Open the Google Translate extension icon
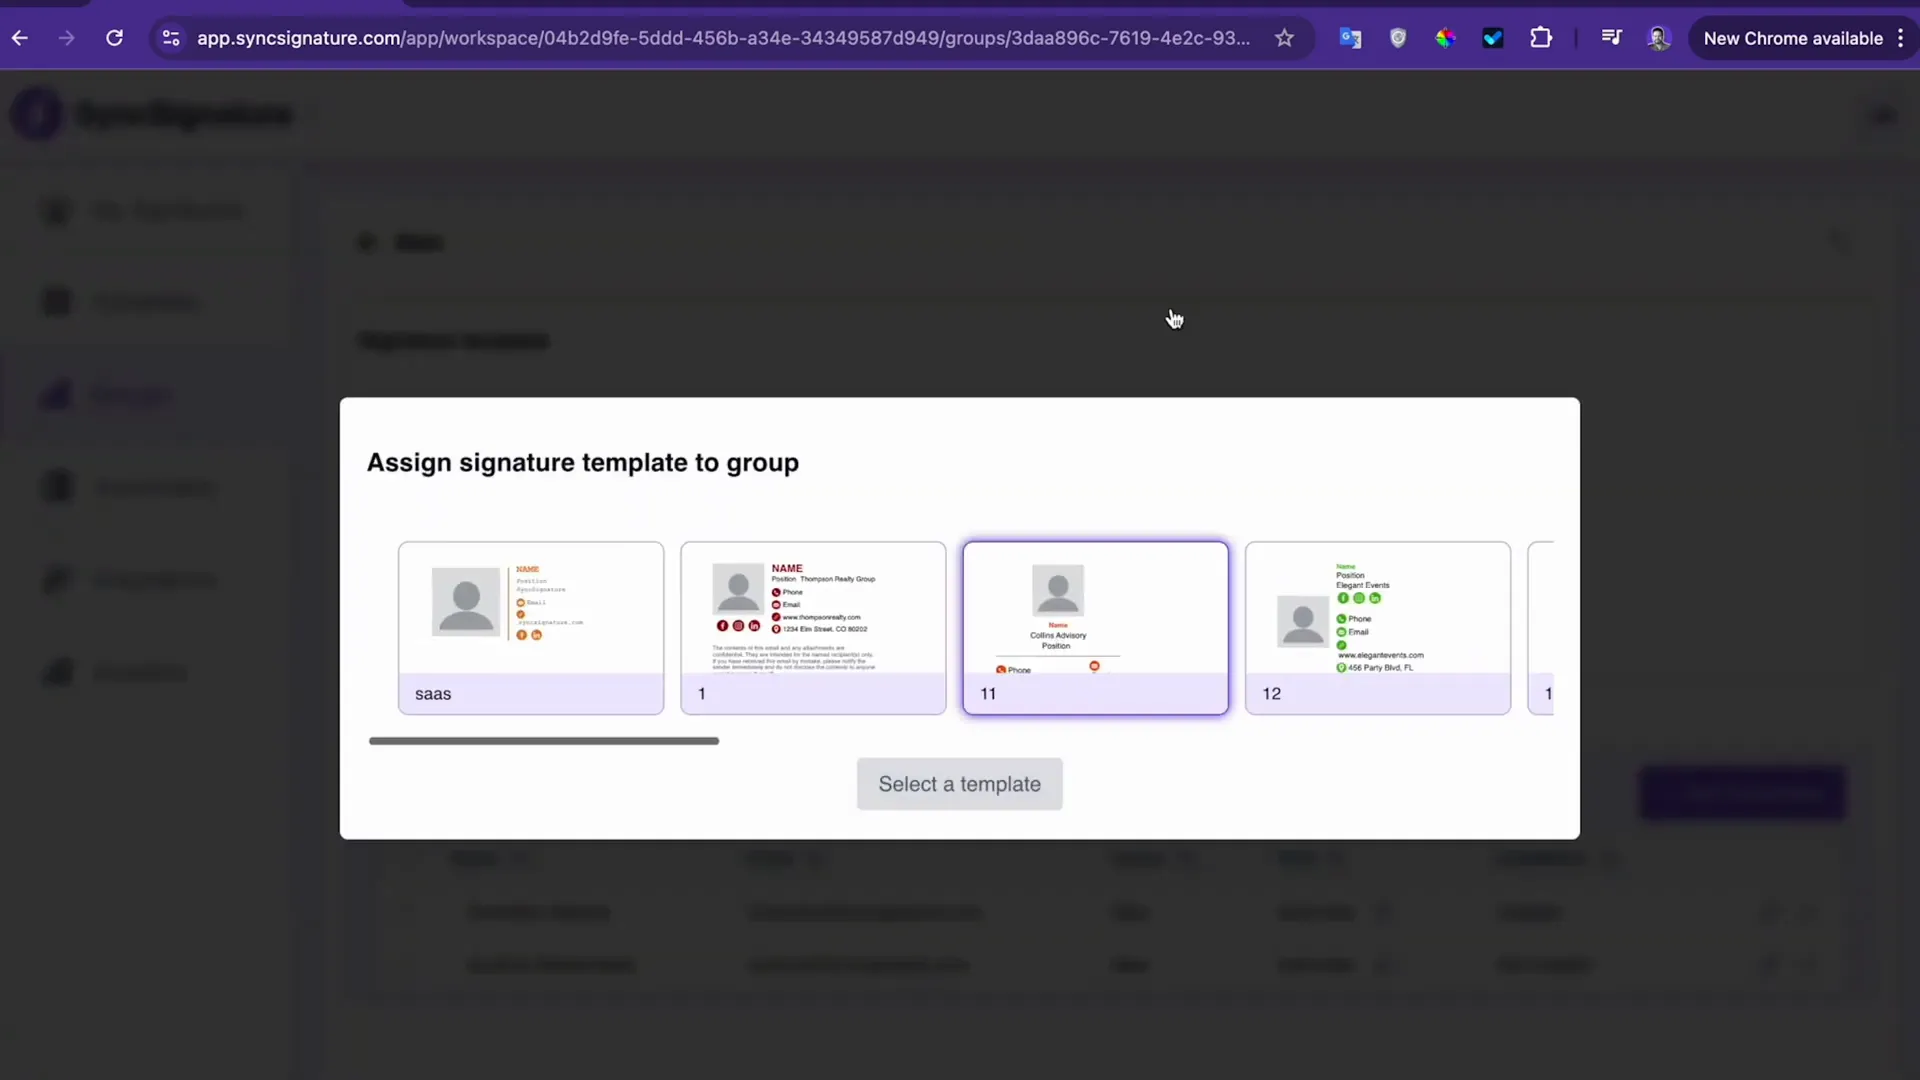Viewport: 1920px width, 1080px height. pyautogui.click(x=1350, y=38)
